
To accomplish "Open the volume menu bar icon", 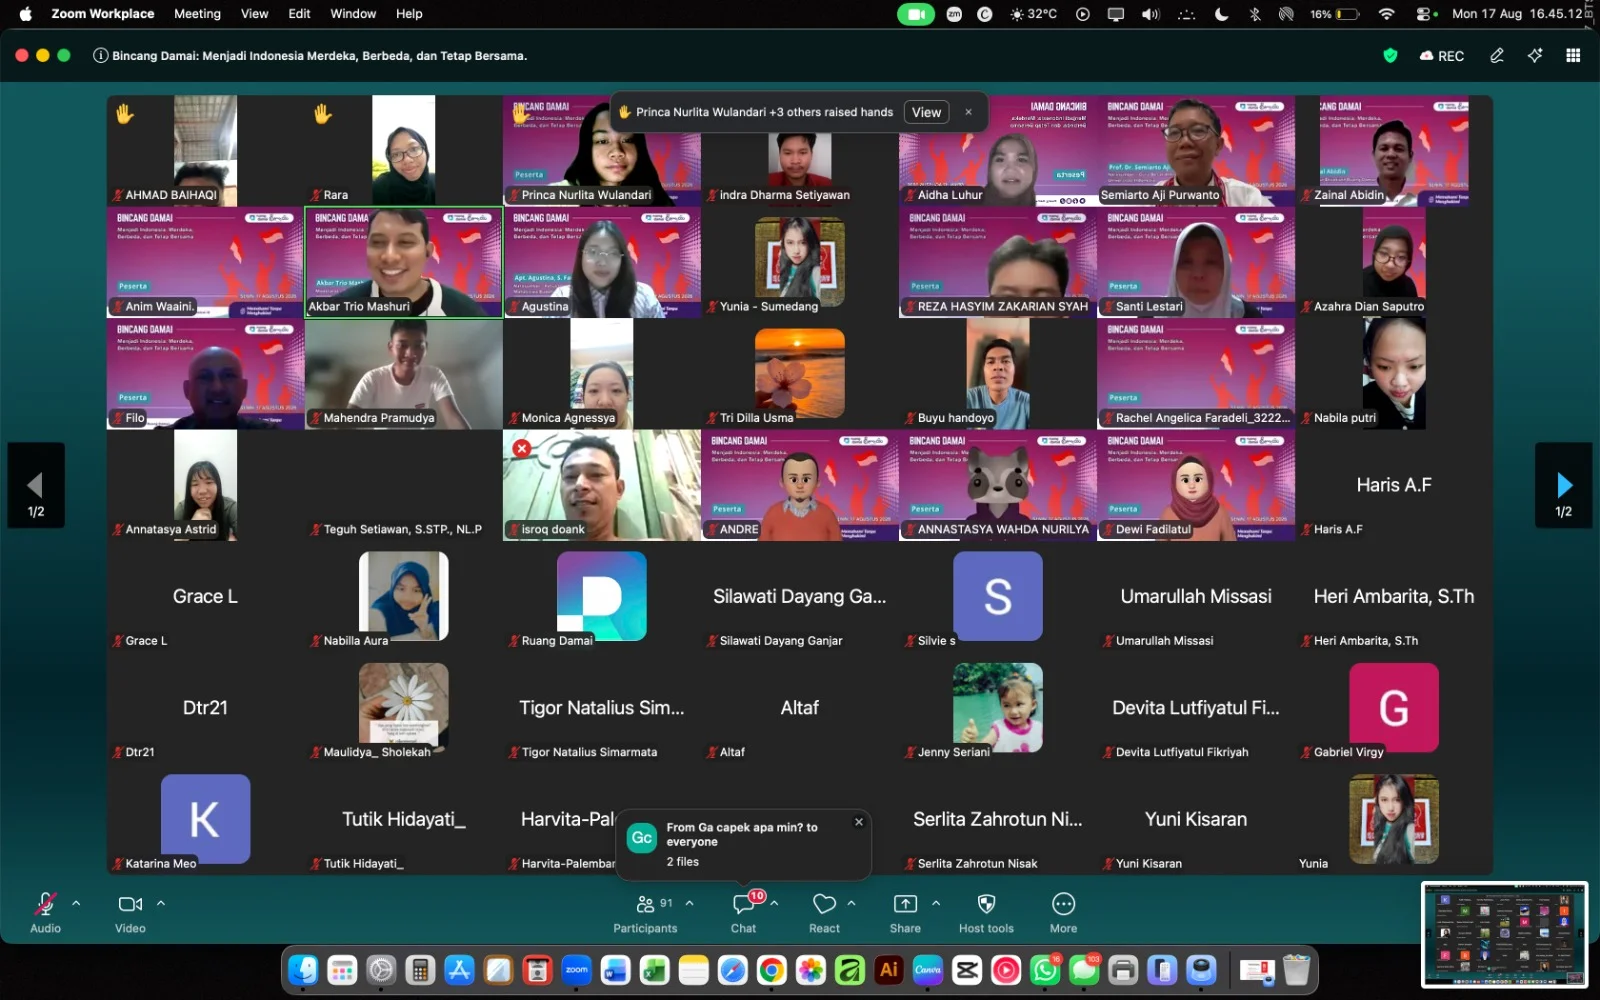I will coord(1151,14).
